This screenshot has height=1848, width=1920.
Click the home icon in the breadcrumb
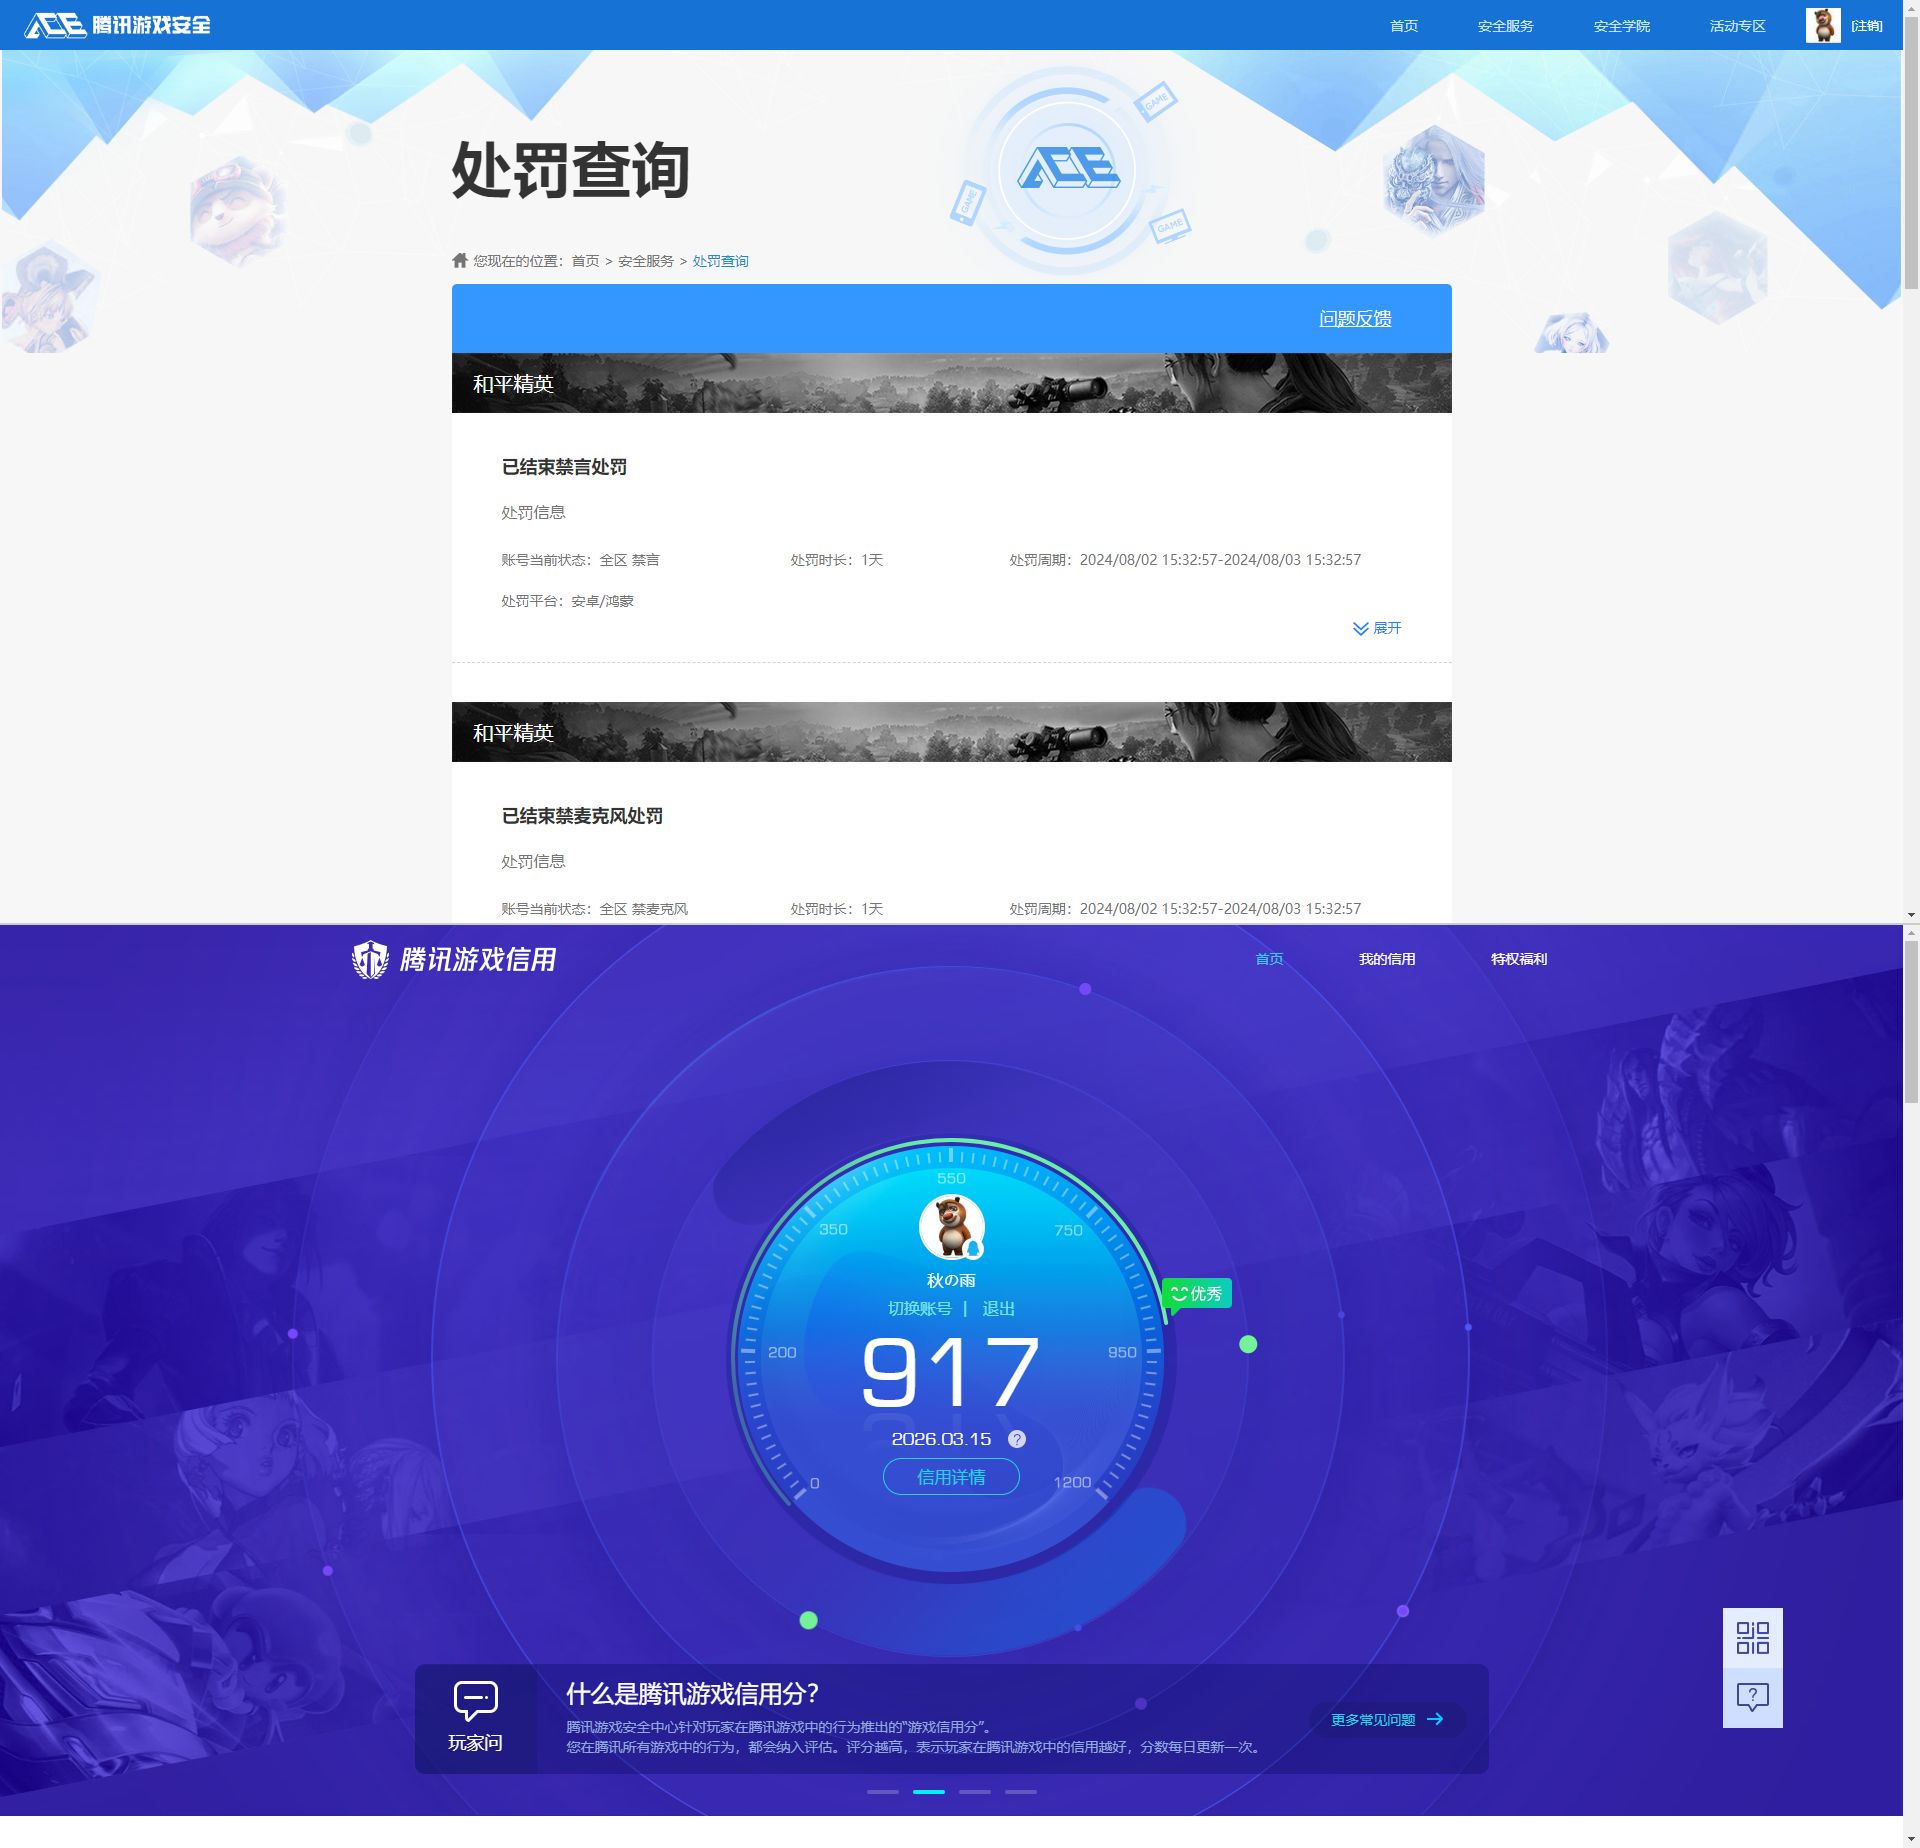[459, 260]
